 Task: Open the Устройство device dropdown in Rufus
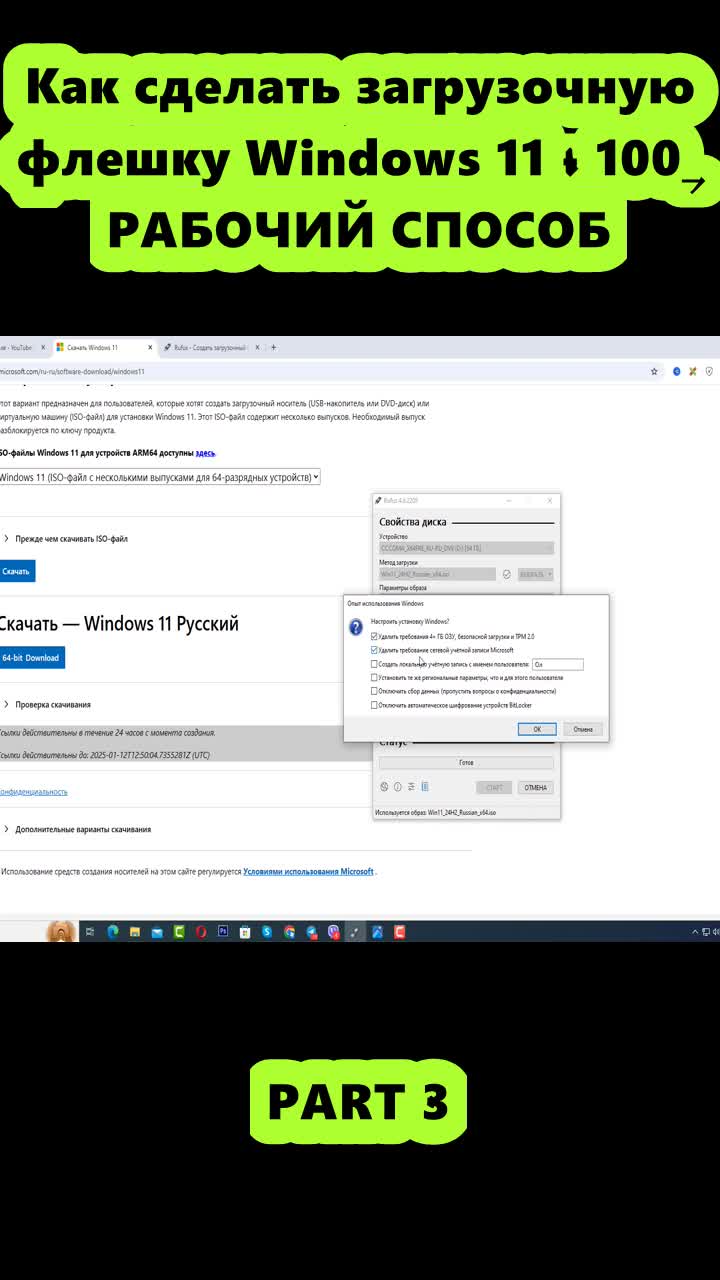point(466,548)
